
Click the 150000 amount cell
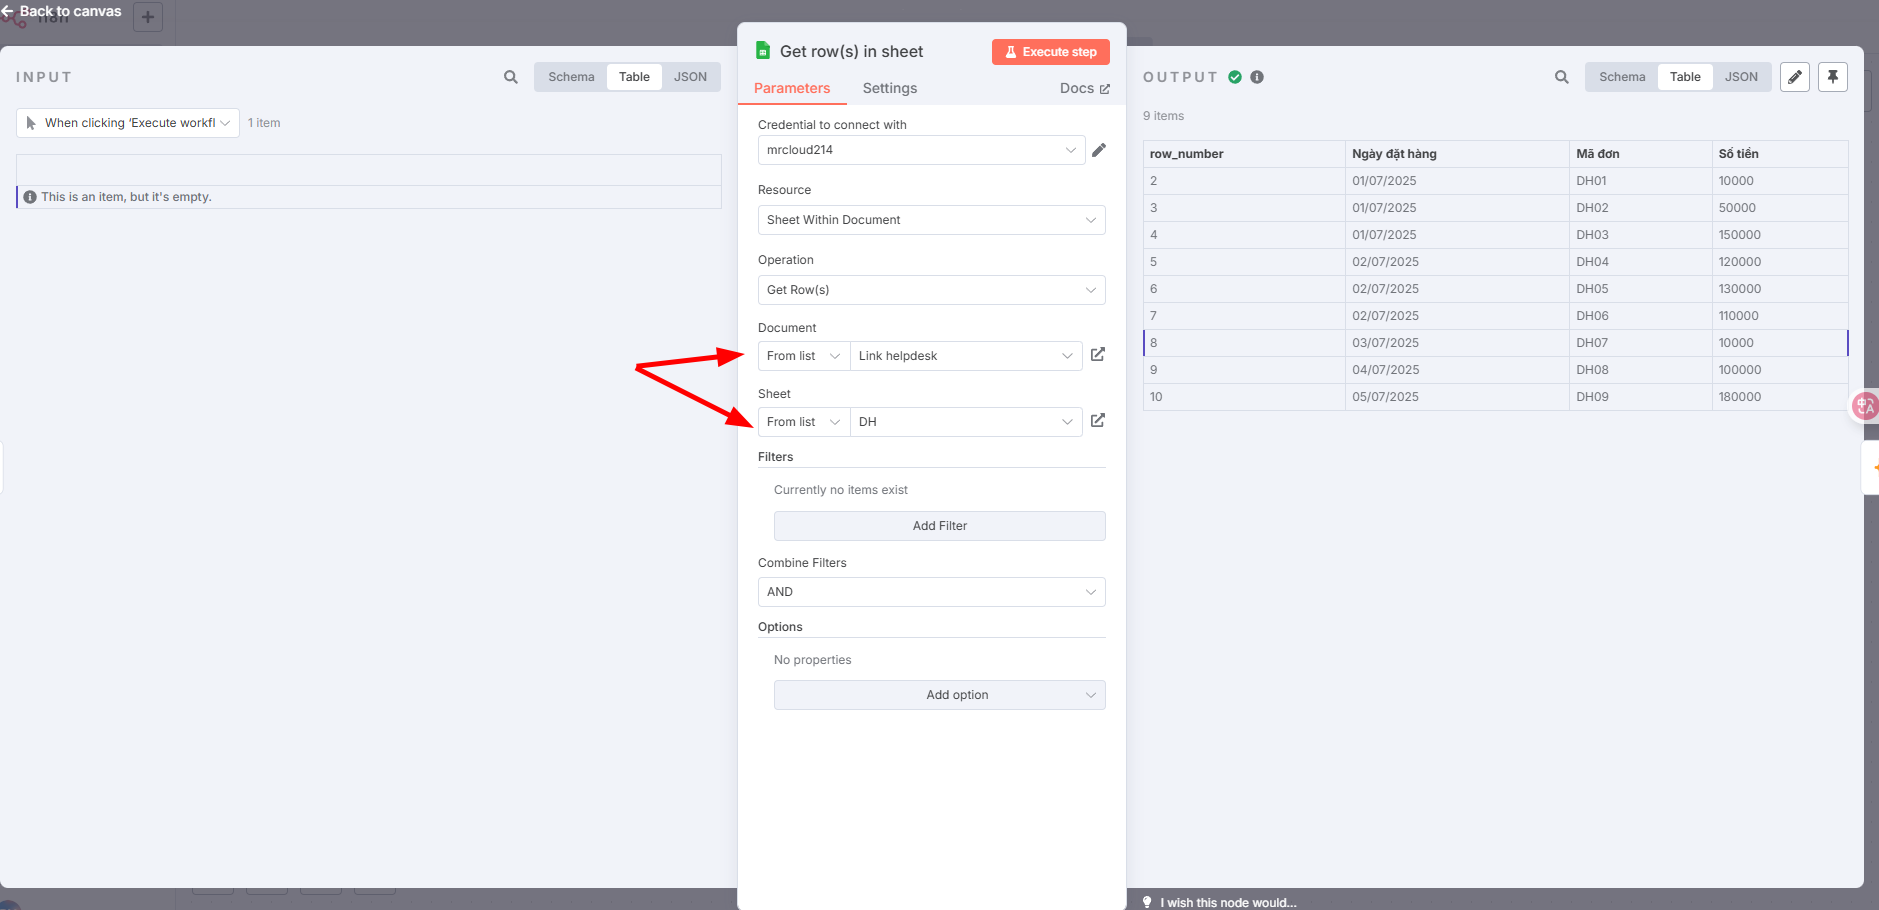click(1780, 235)
